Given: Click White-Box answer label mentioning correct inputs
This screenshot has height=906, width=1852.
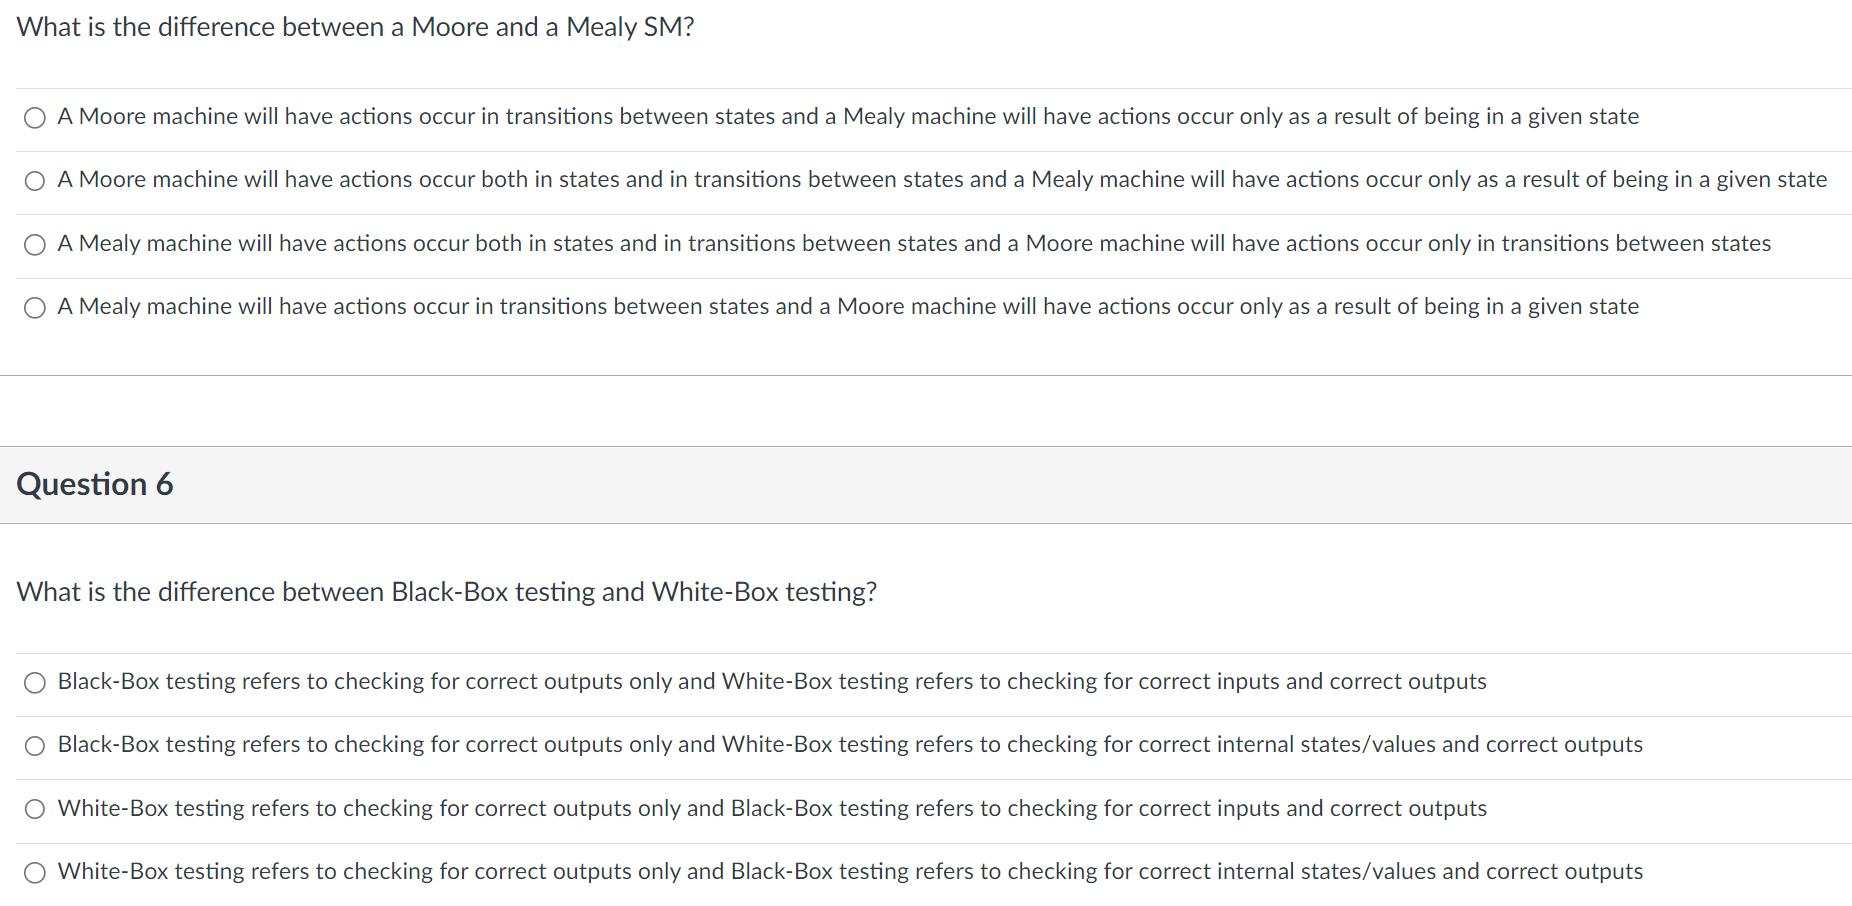Looking at the screenshot, I should point(772,809).
